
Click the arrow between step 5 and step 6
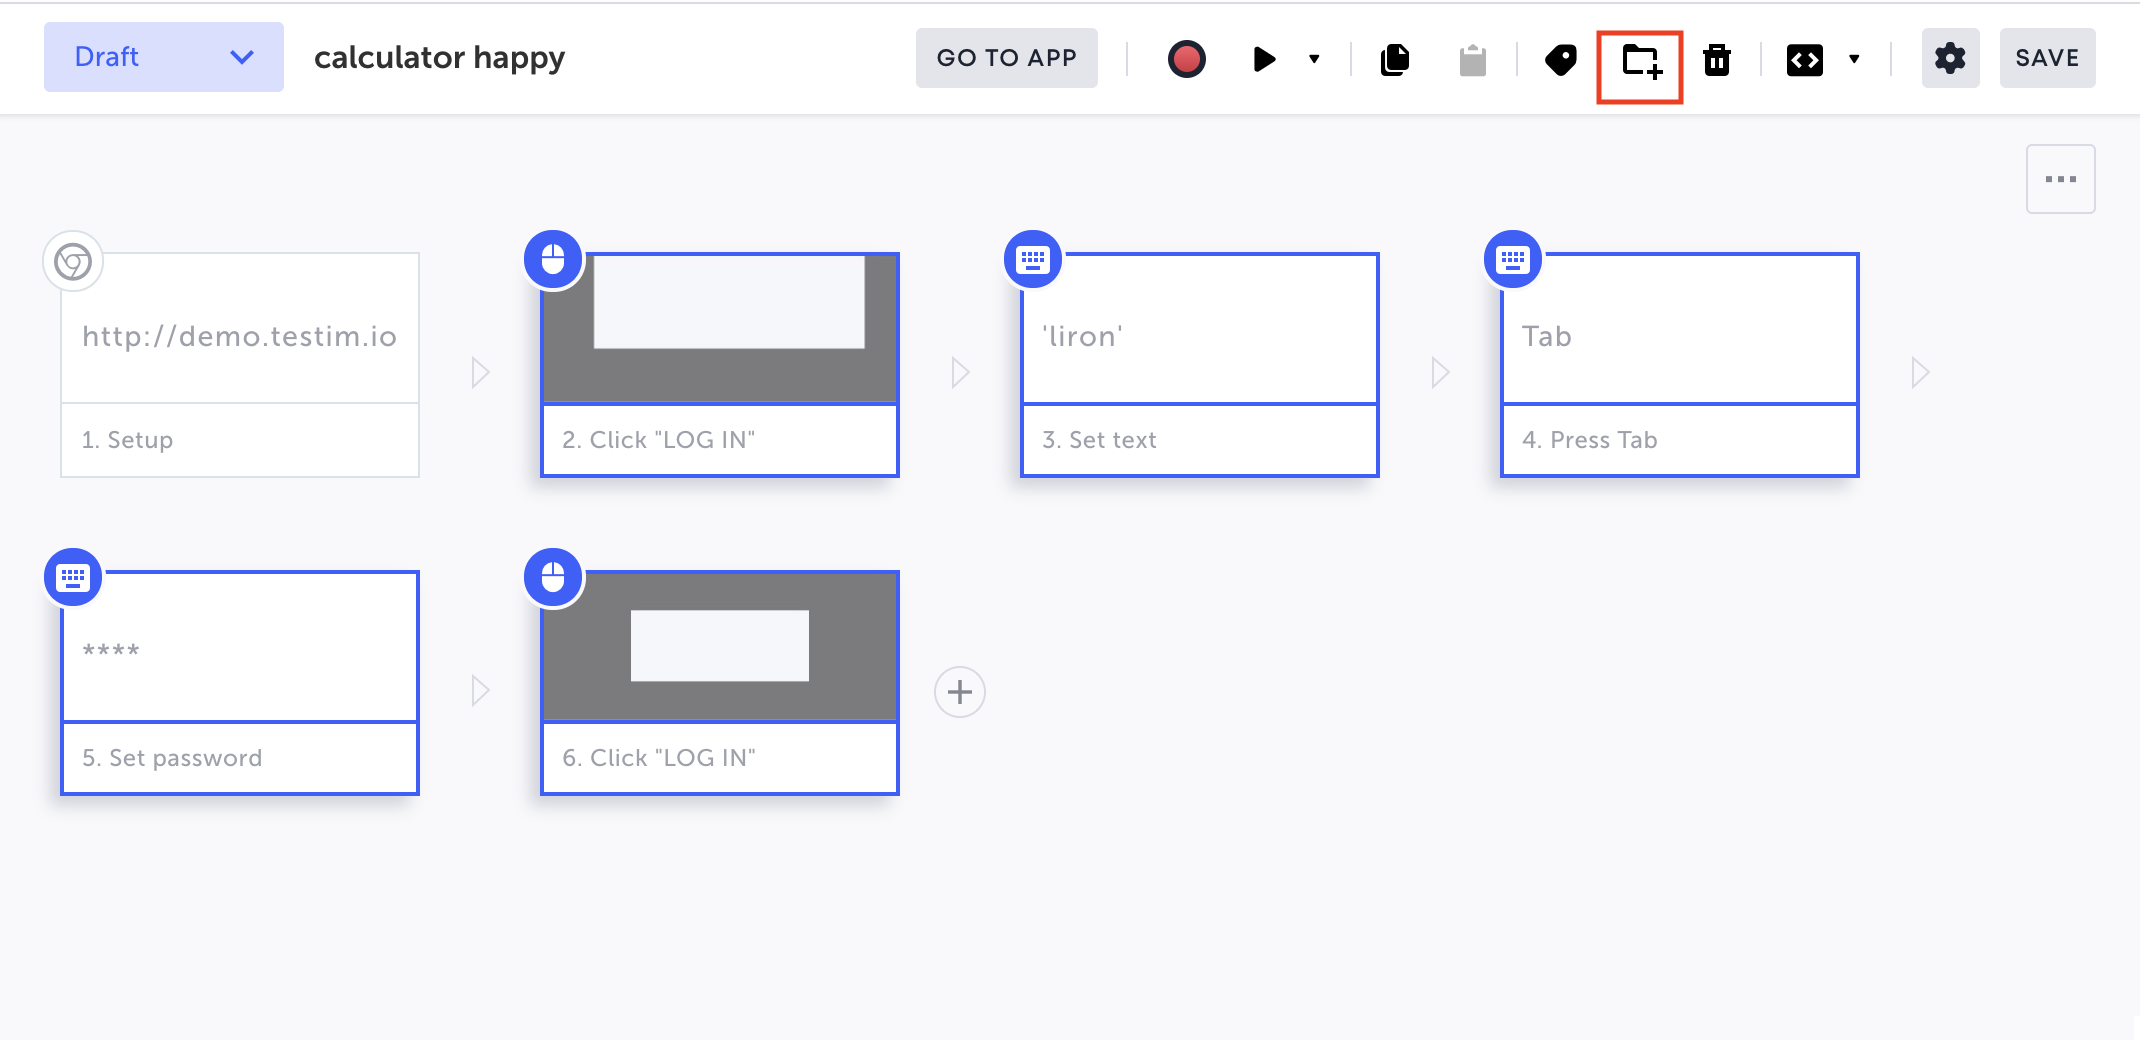click(x=480, y=691)
